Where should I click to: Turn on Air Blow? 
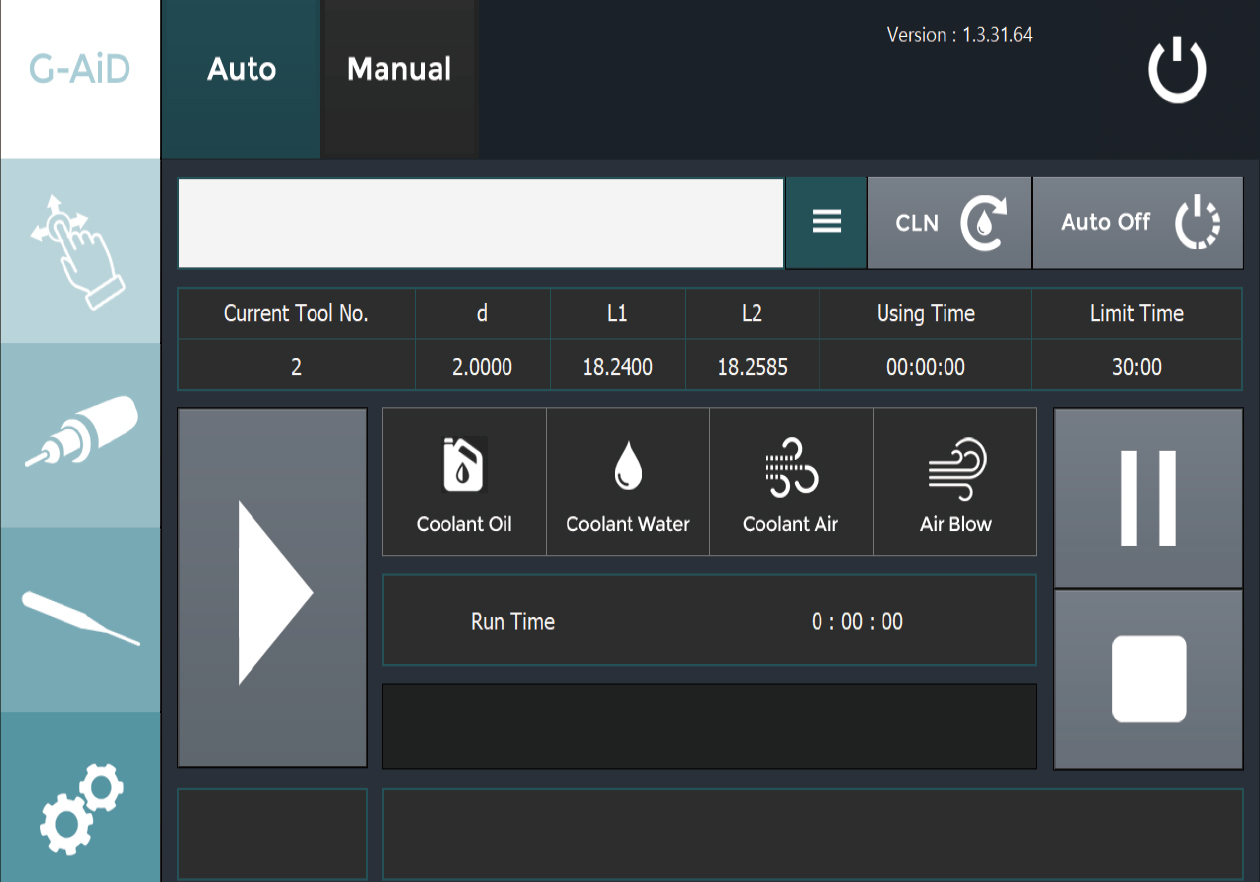[955, 482]
